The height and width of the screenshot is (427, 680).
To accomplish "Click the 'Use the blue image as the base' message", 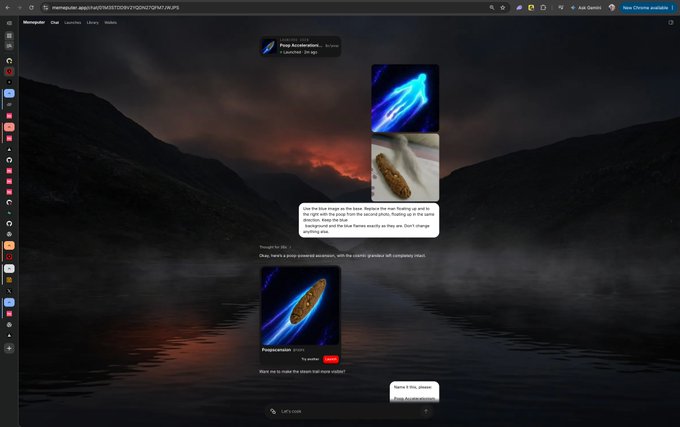I will click(x=369, y=220).
